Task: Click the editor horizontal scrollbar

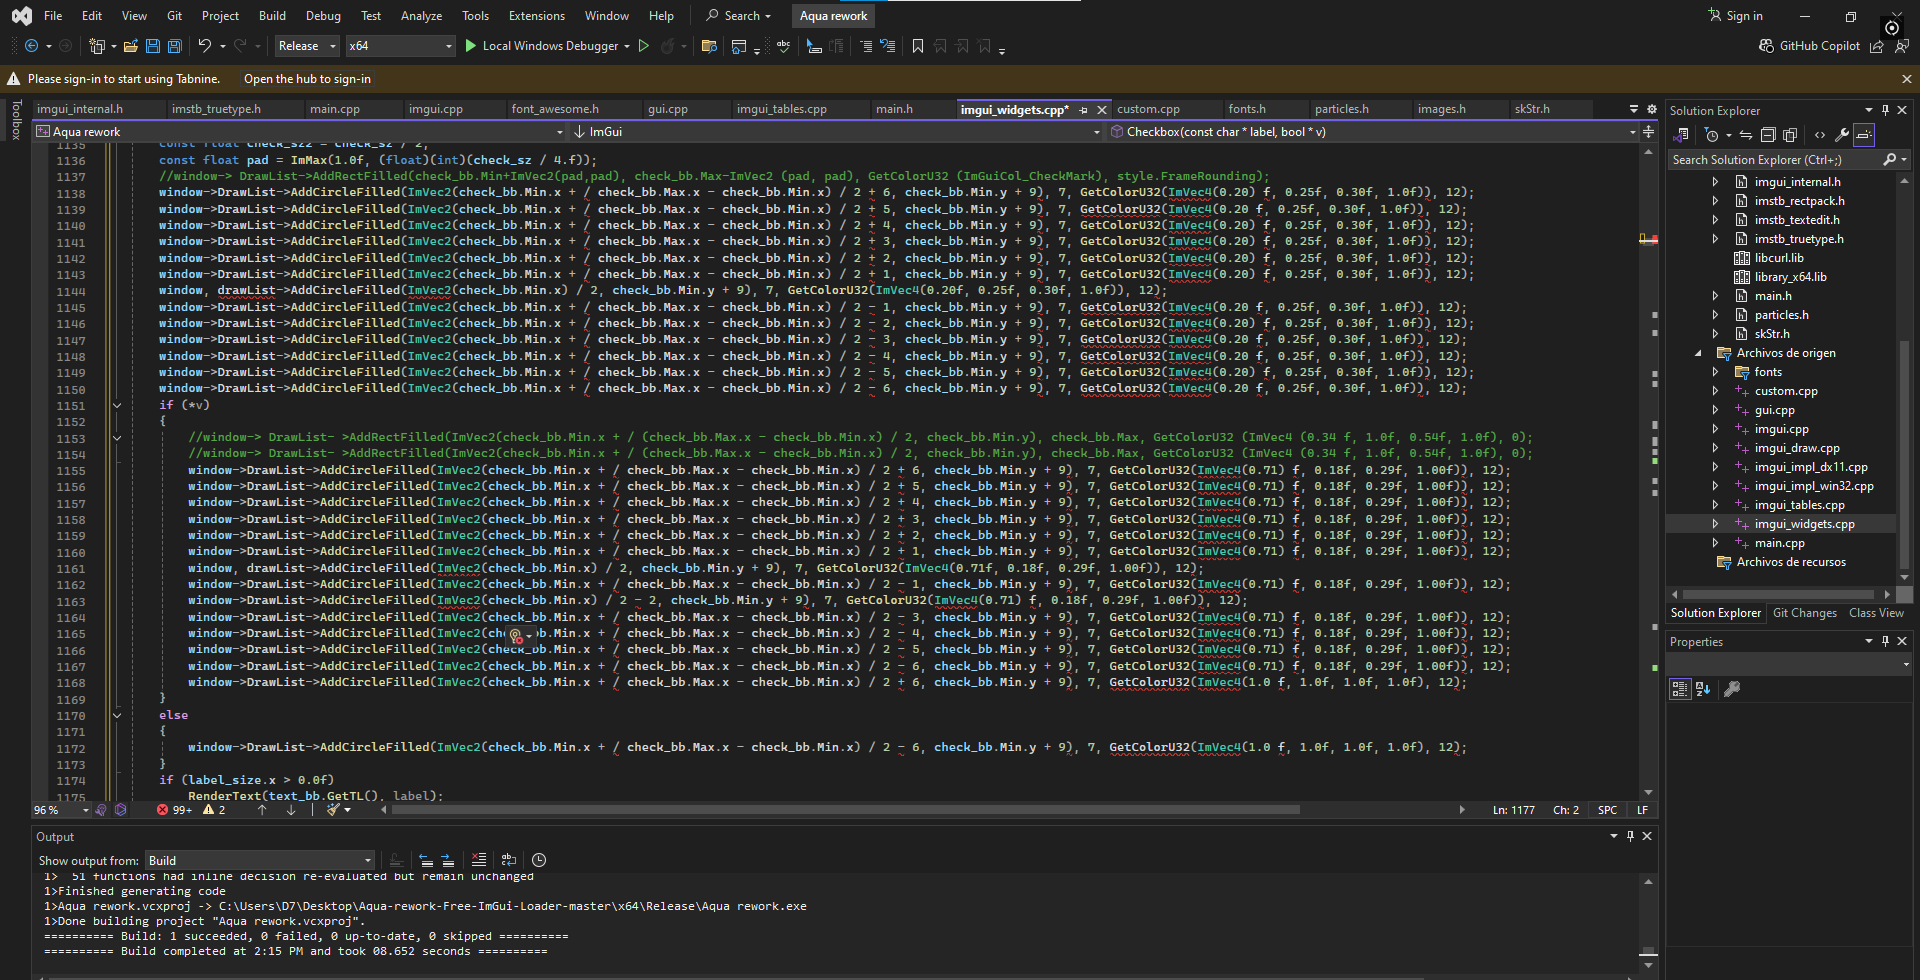Action: tap(845, 810)
